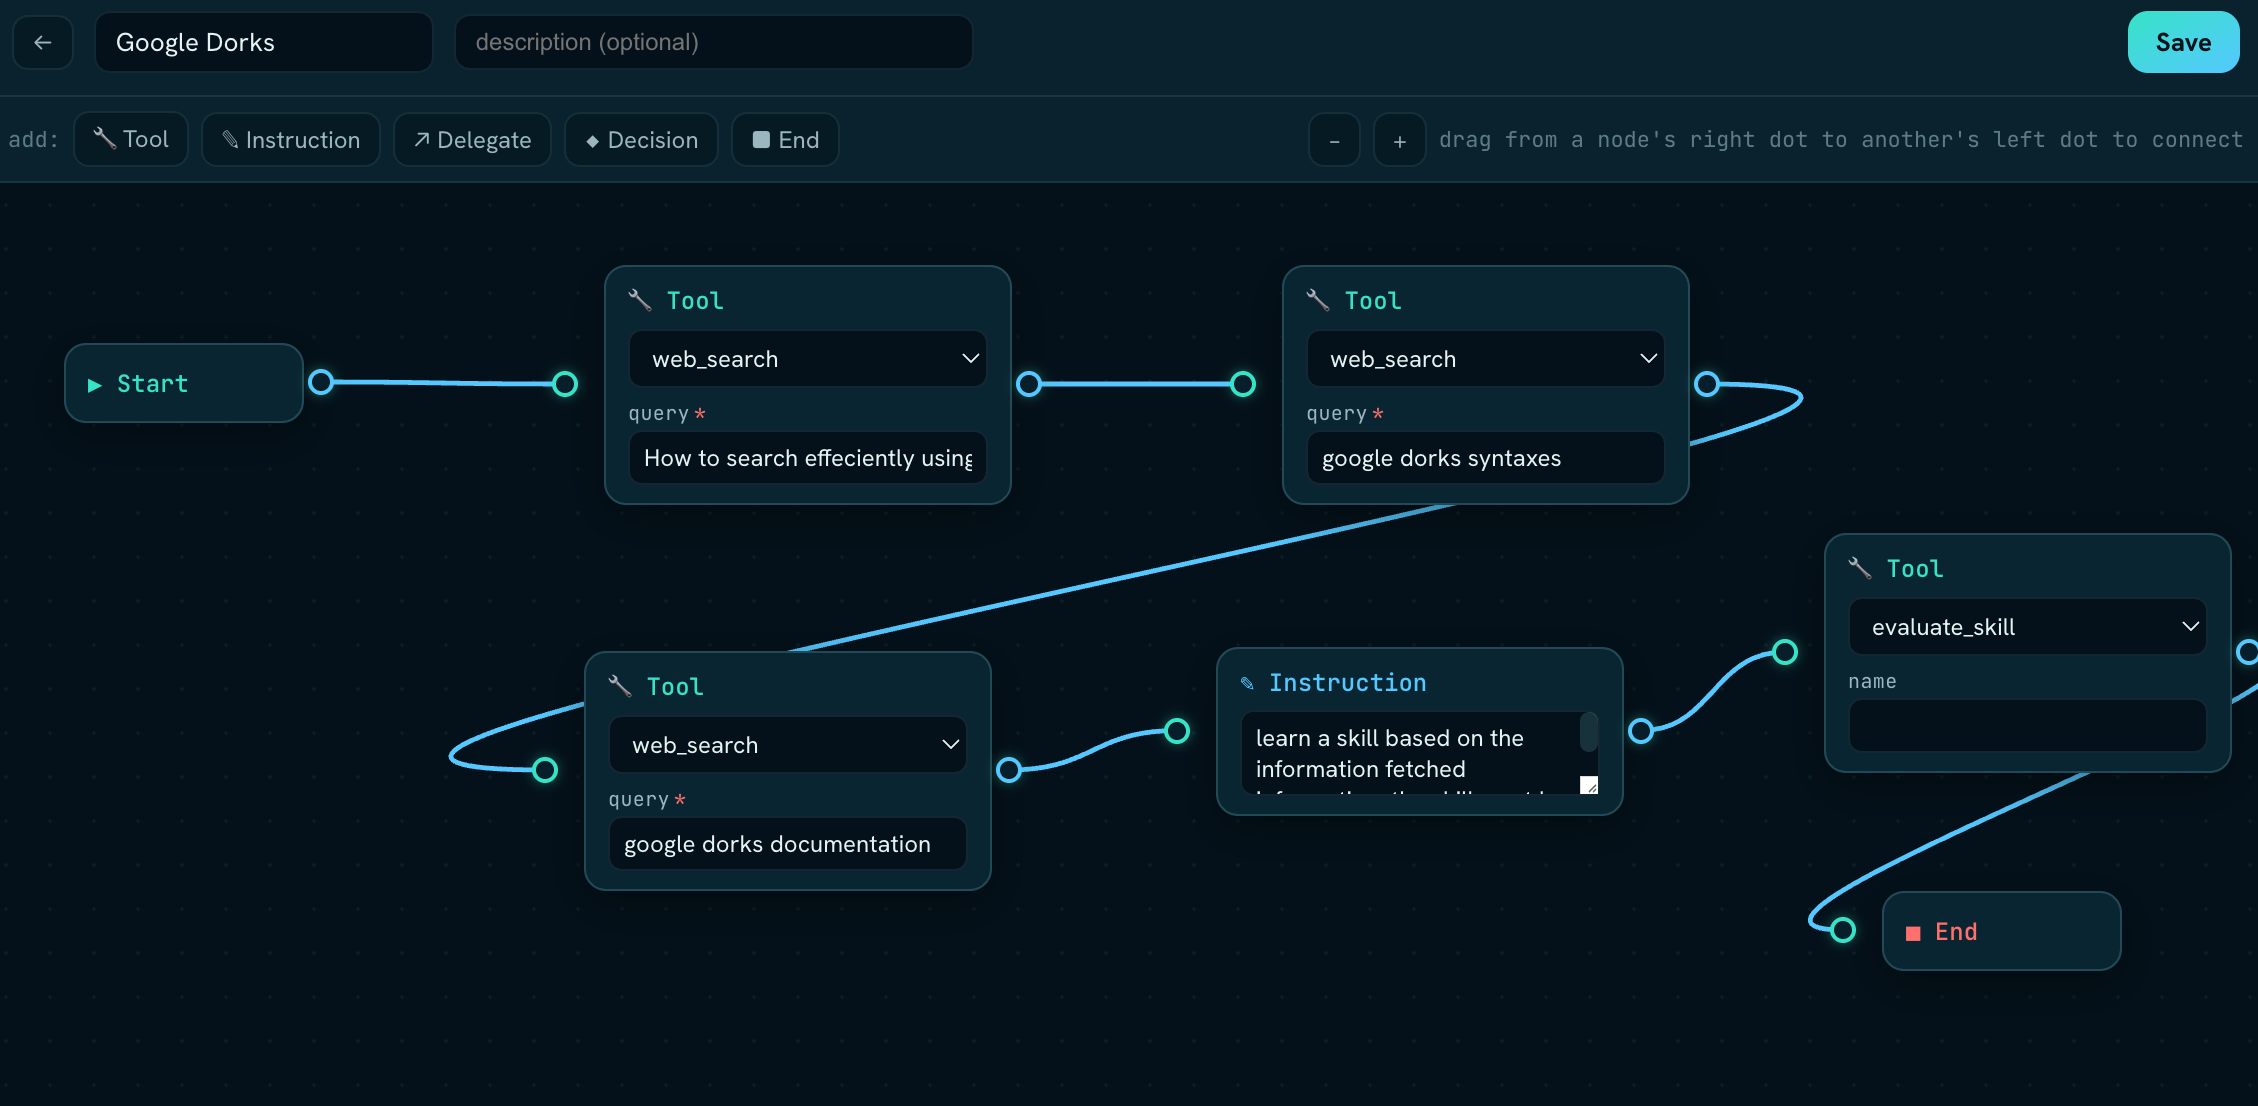Viewport: 2258px width, 1106px height.
Task: Click the back arrow button
Action: [x=43, y=42]
